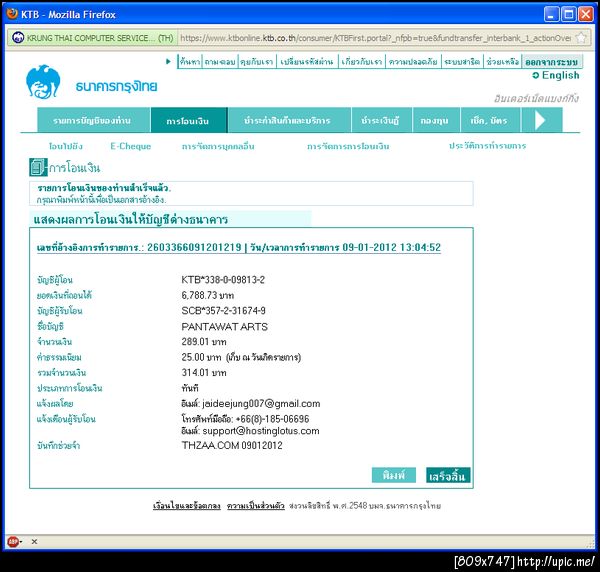600x572 pixels.
Task: Click ออกจากระบบ to log out
Action: pyautogui.click(x=551, y=62)
